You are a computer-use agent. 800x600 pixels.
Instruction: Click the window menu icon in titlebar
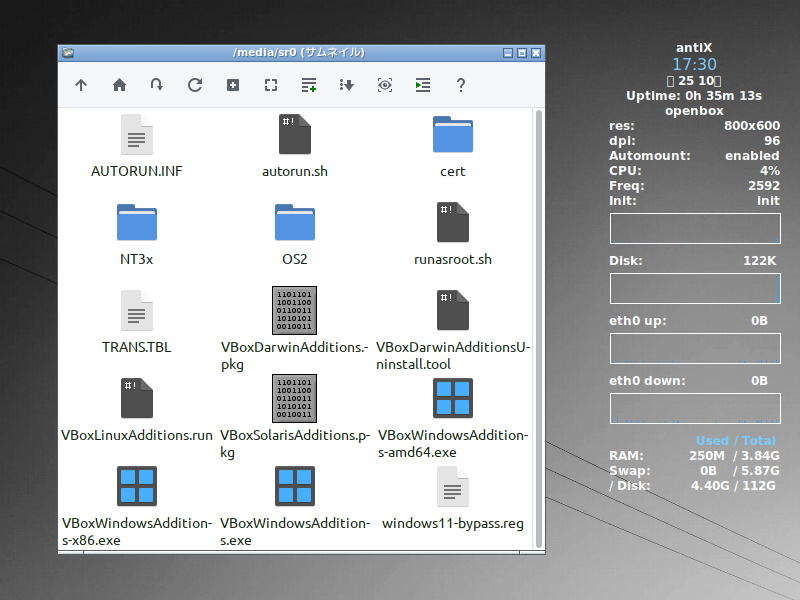(68, 53)
